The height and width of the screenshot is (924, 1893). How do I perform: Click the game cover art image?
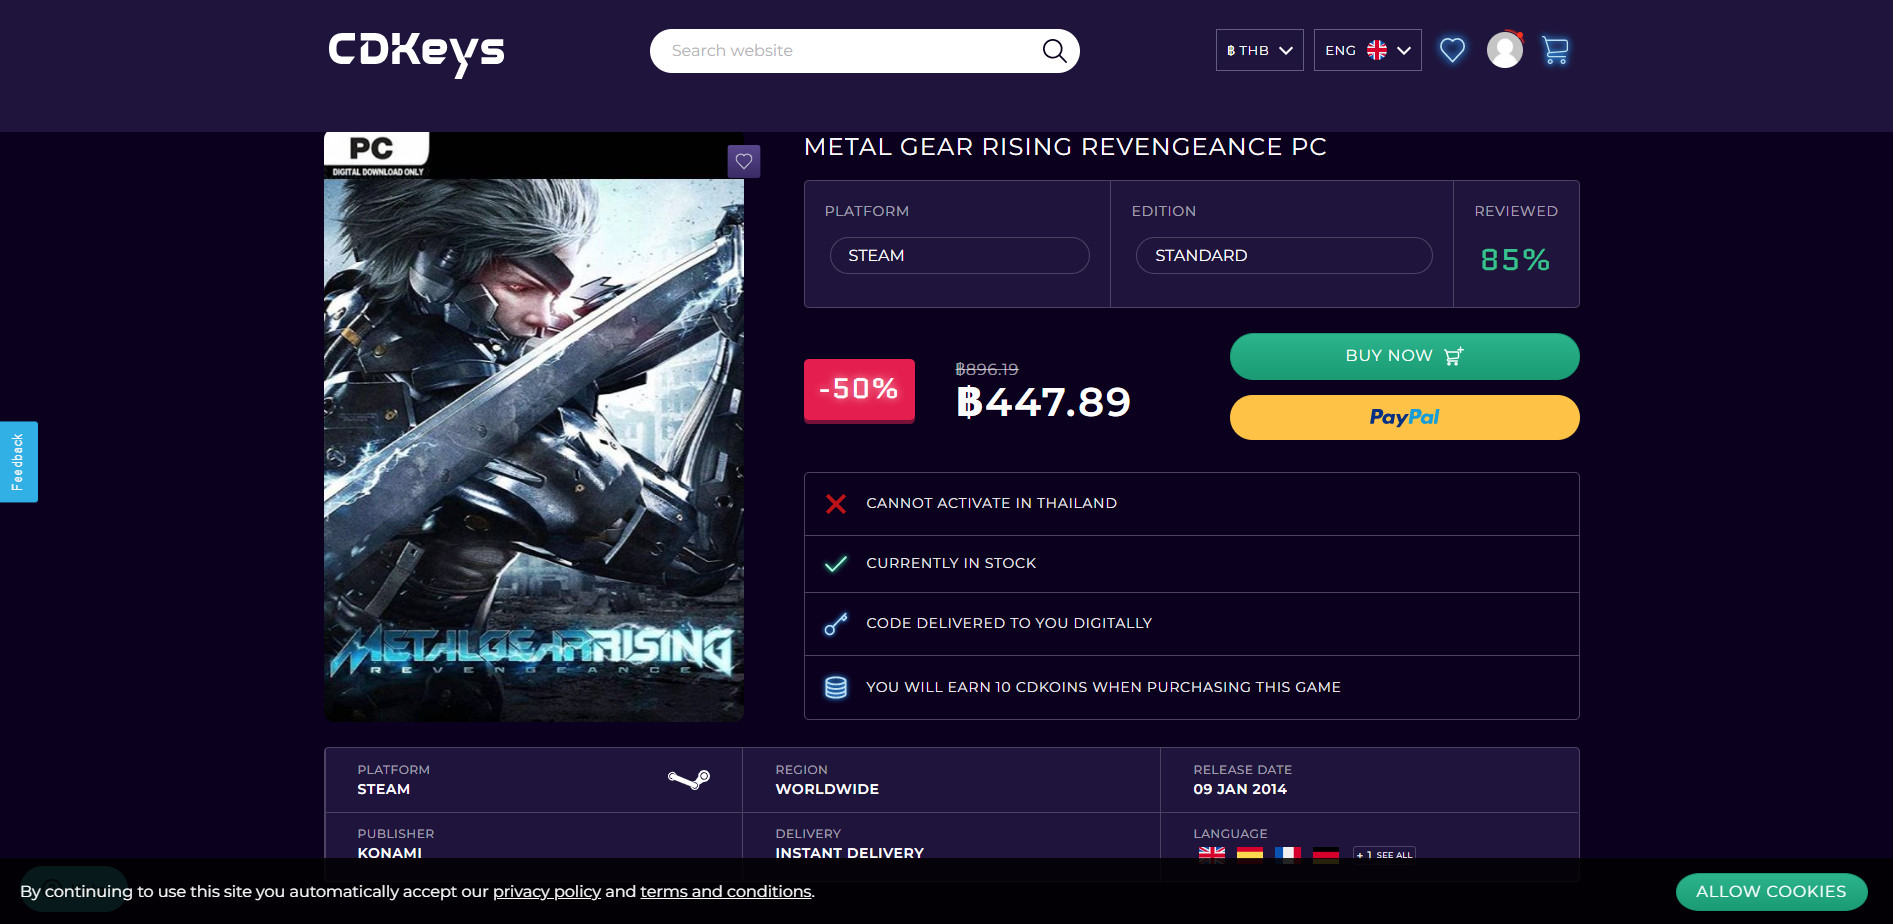(533, 427)
